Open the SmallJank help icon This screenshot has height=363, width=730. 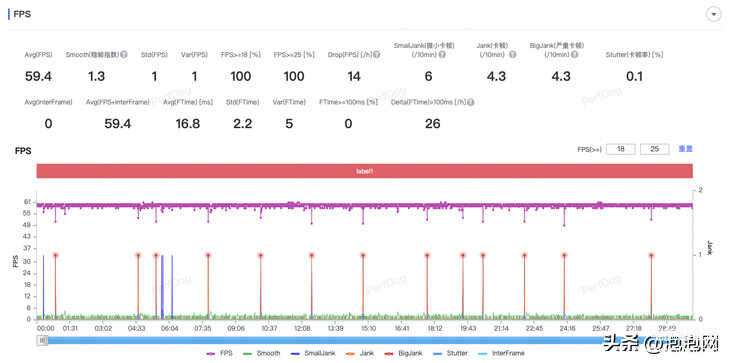(x=442, y=54)
